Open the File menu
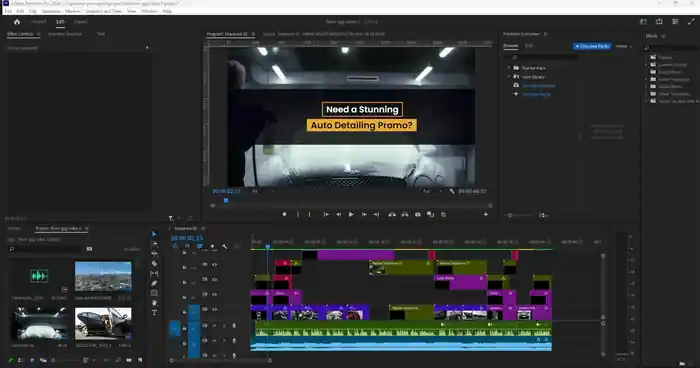700x368 pixels. (8, 11)
